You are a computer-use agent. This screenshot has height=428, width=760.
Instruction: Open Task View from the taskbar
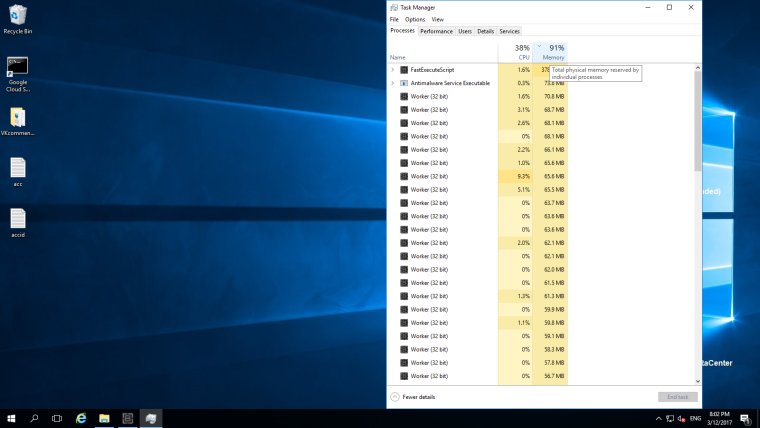57,418
